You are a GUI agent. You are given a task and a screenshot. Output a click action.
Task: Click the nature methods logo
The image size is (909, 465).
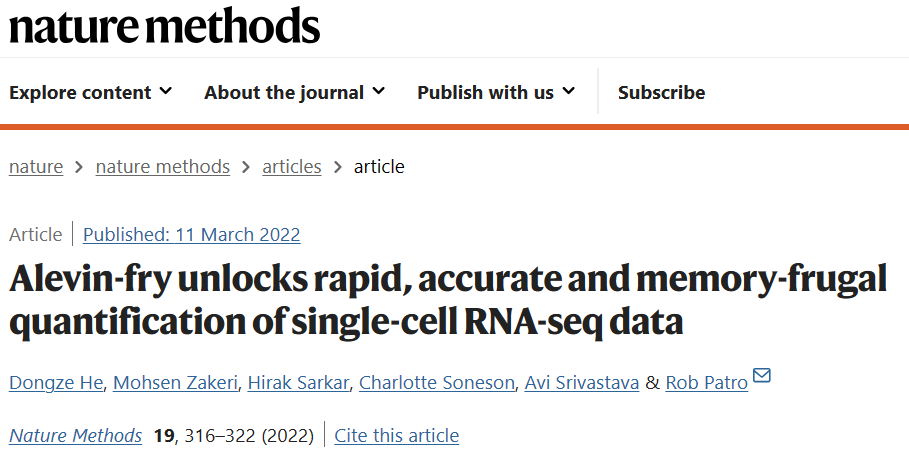(x=165, y=26)
